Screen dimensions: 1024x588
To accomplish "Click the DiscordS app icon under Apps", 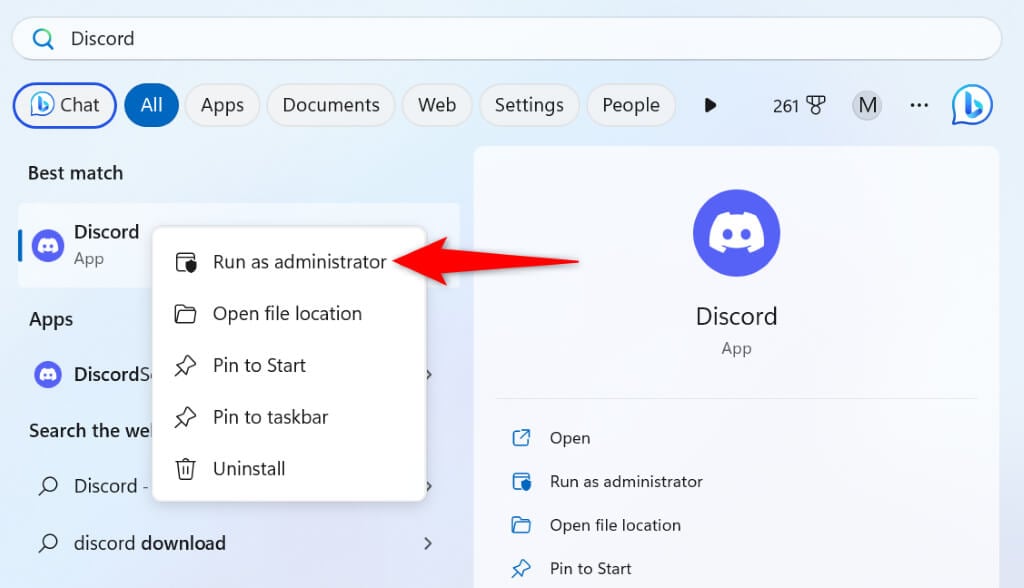I will 48,374.
